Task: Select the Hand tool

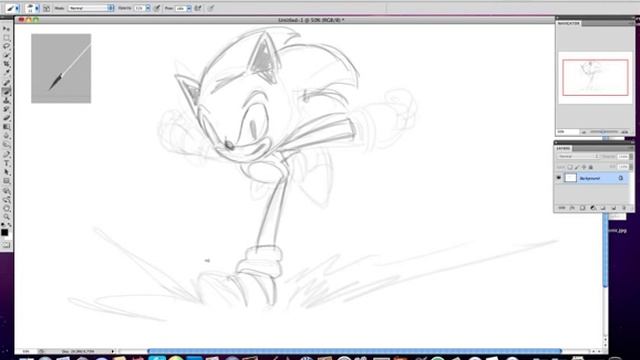Action: click(6, 208)
